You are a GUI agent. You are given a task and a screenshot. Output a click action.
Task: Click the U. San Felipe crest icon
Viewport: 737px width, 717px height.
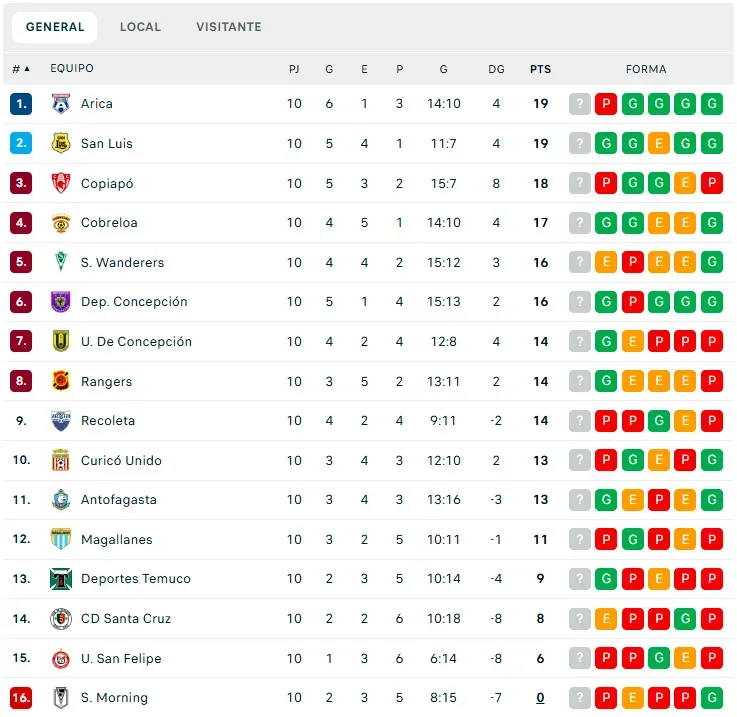click(x=61, y=658)
